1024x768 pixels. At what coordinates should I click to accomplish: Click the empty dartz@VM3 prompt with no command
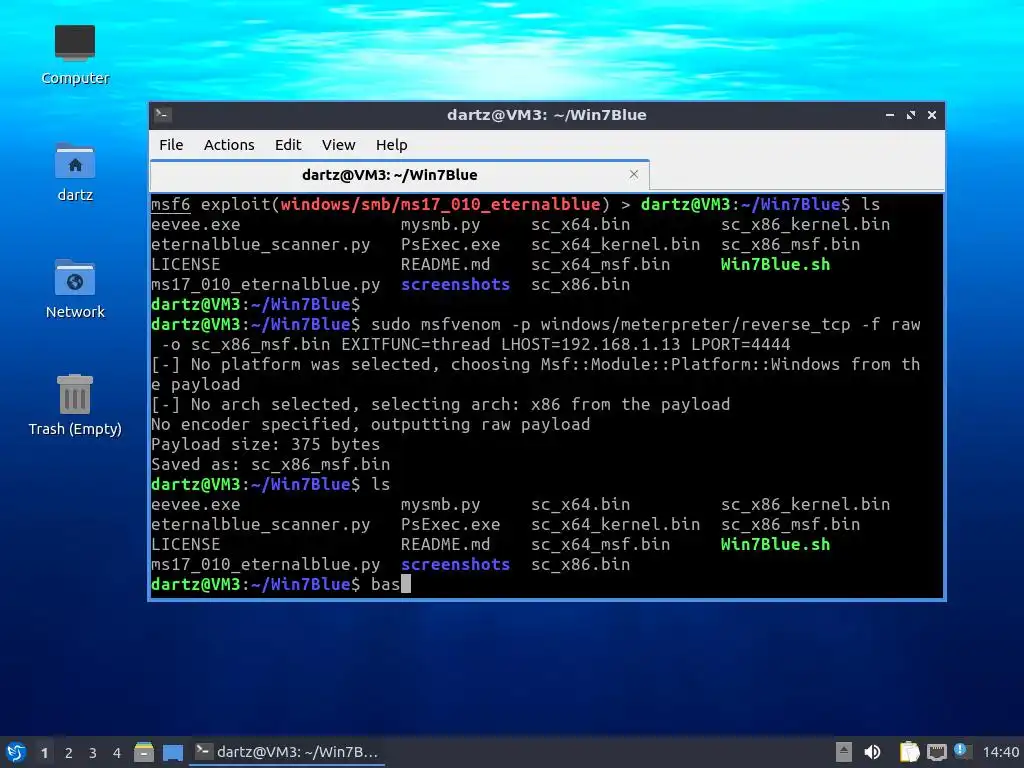[255, 304]
